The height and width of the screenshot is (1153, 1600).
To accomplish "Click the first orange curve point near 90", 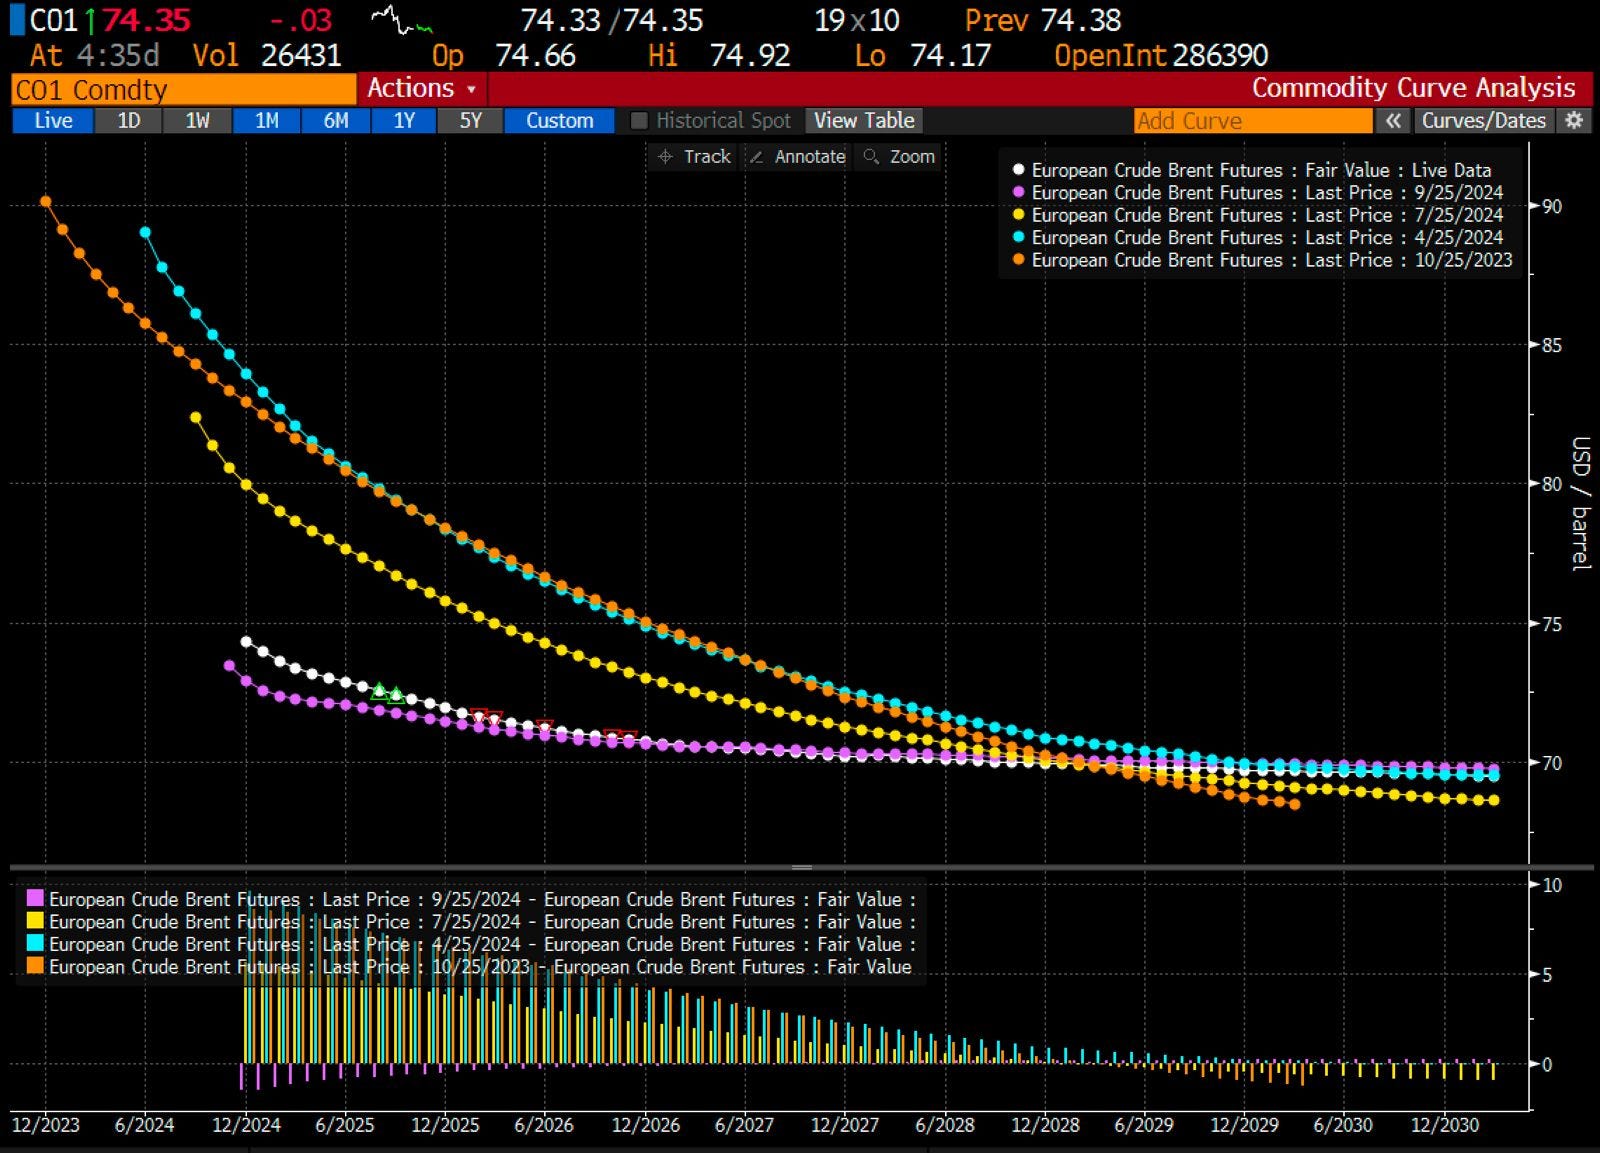I will point(46,201).
